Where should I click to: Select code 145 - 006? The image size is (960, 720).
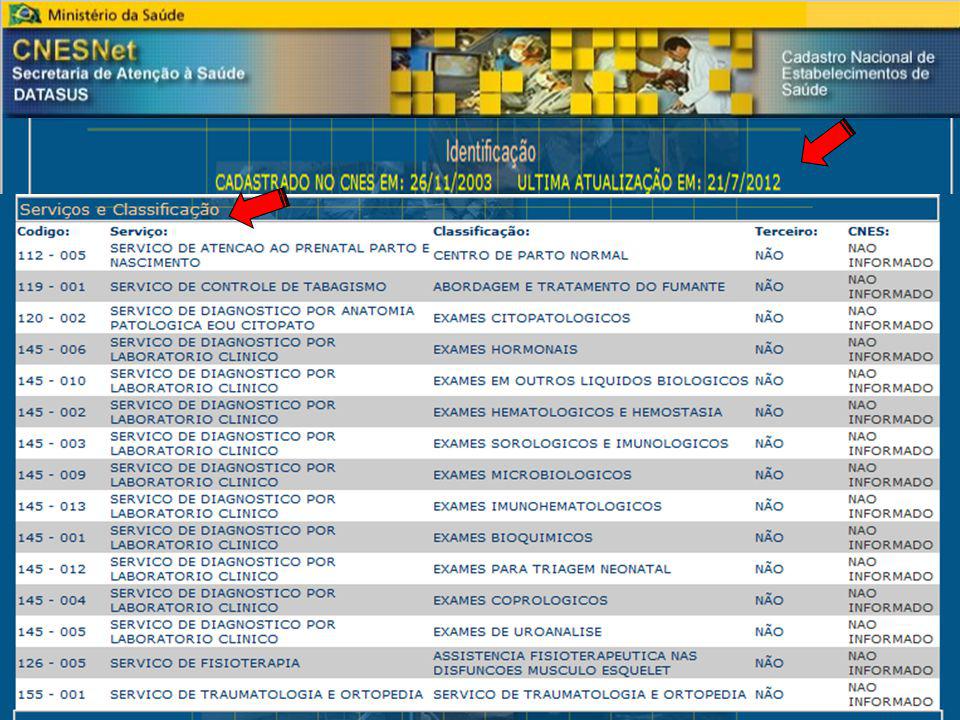51,349
